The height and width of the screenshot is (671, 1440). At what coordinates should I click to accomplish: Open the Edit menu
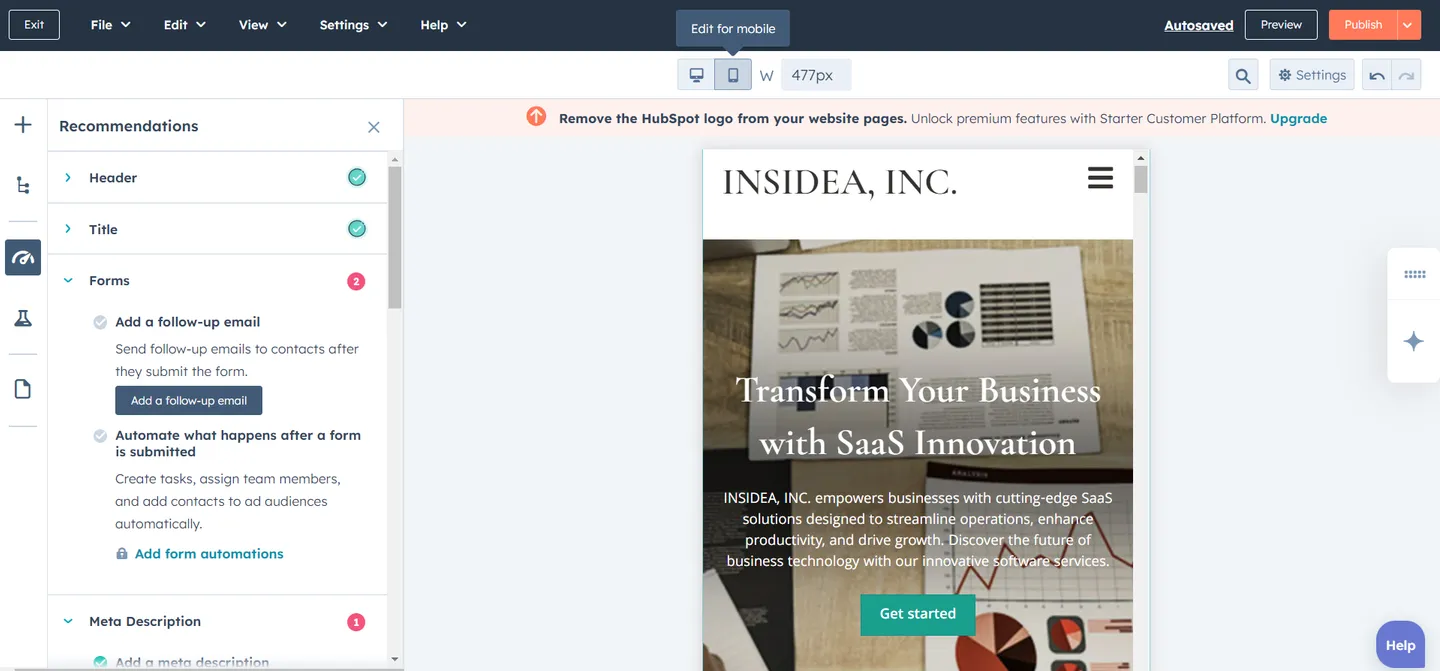coord(184,25)
